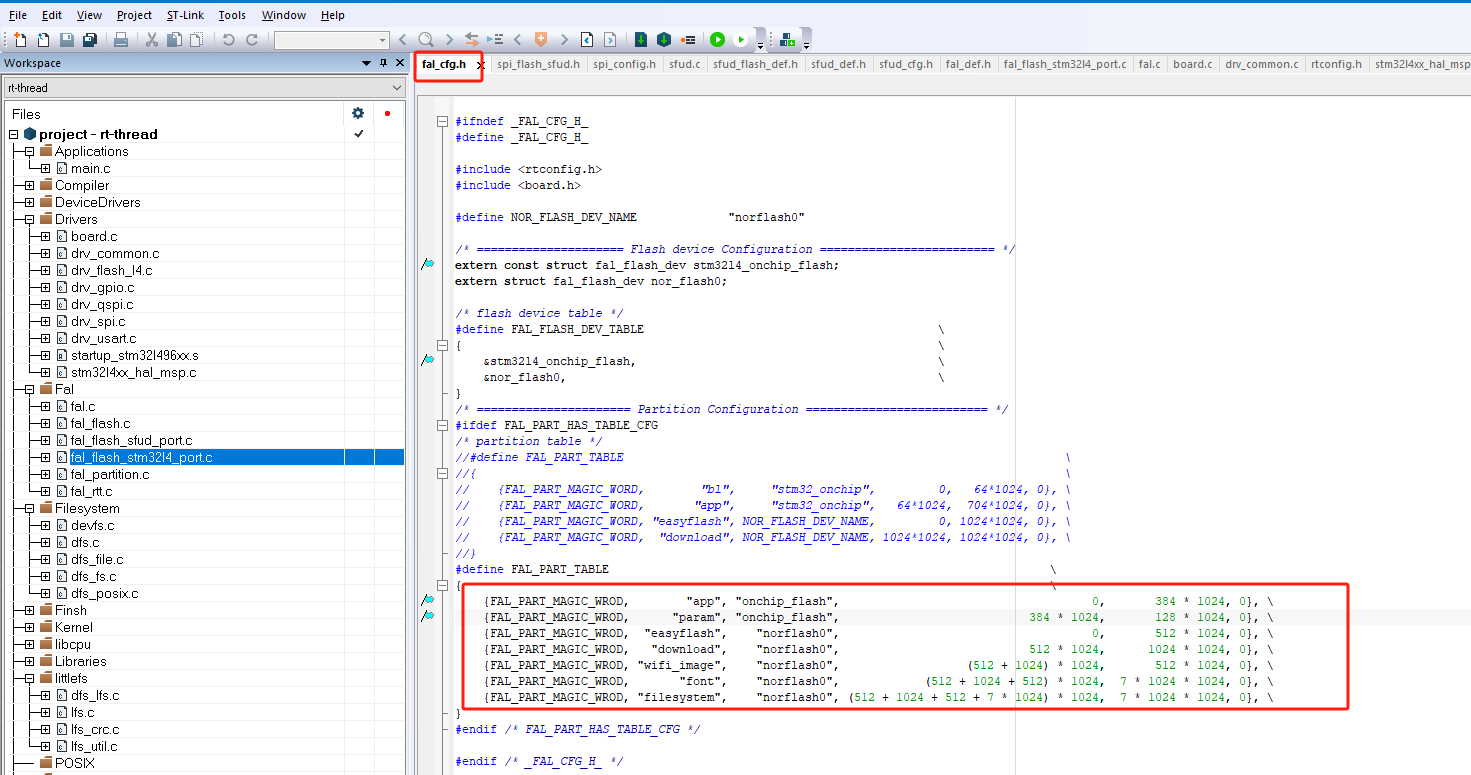The height and width of the screenshot is (775, 1471).
Task: Undo the last edit
Action: (x=228, y=40)
